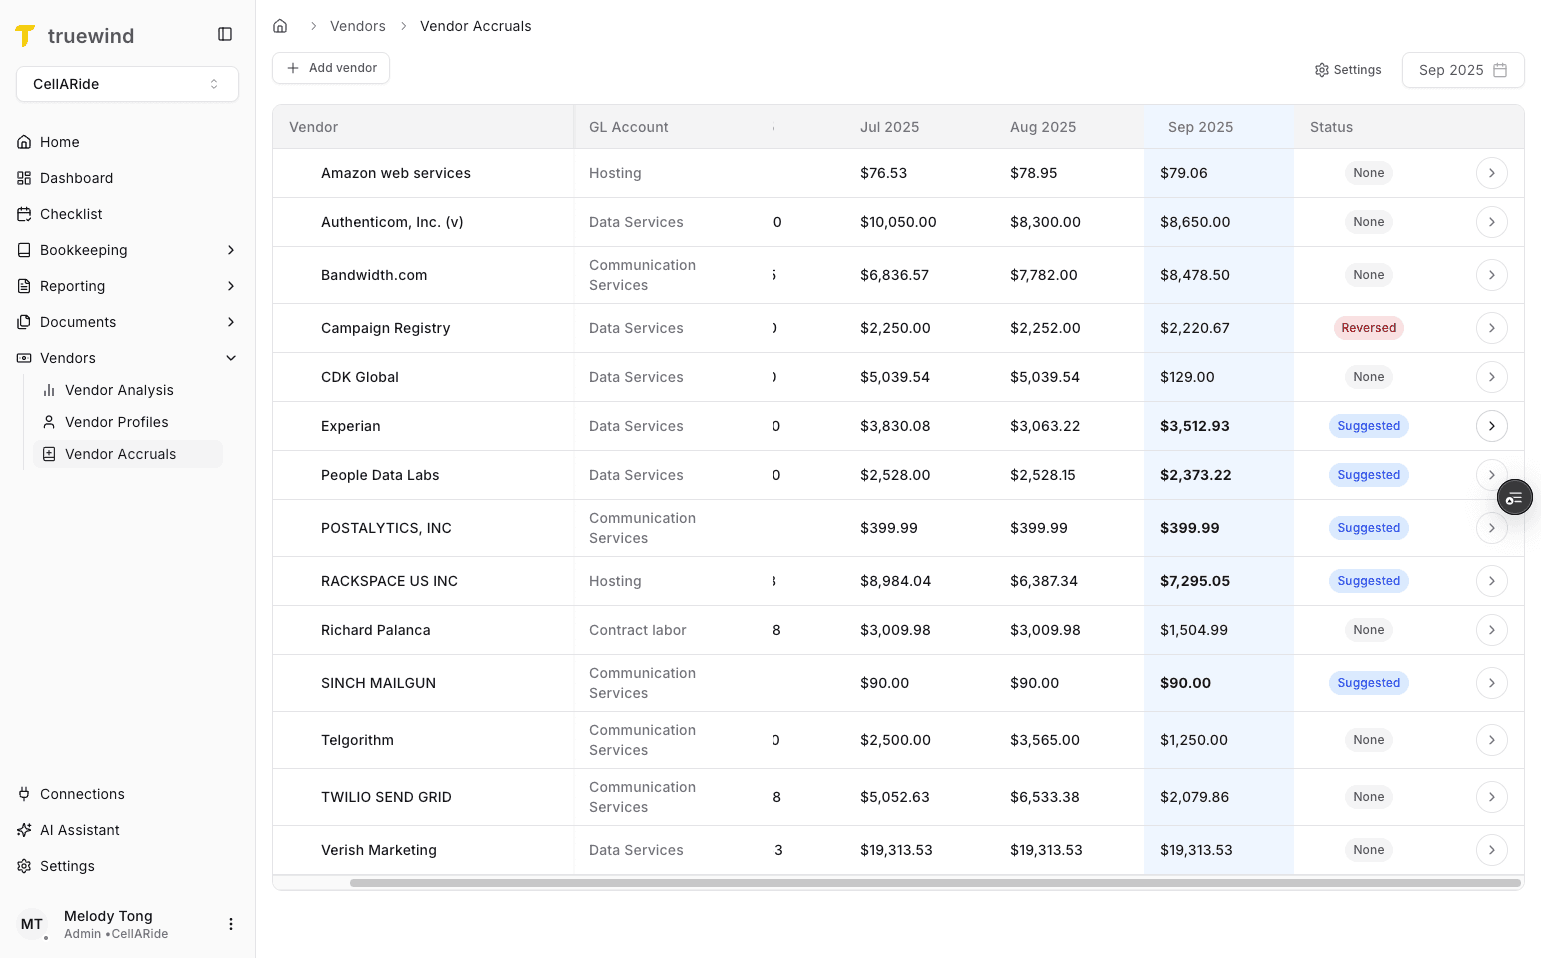The width and height of the screenshot is (1541, 958).
Task: Open Bandwidth.com row arrow
Action: [1492, 275]
